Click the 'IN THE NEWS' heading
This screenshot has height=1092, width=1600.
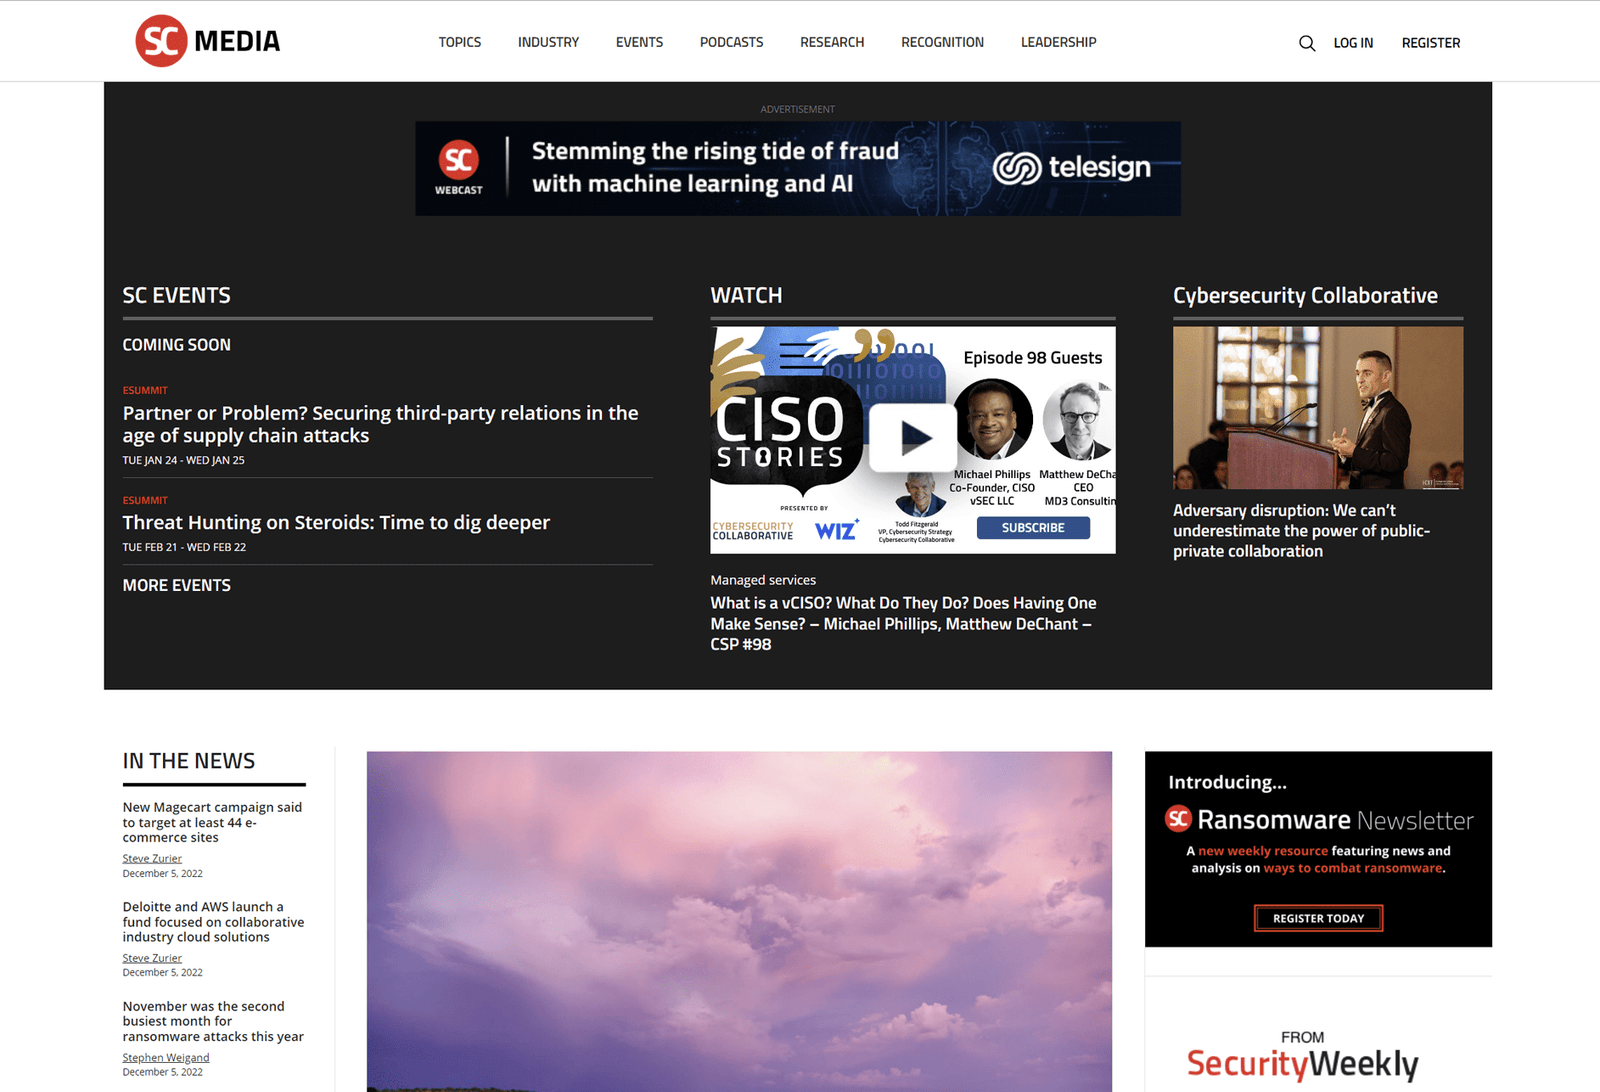pyautogui.click(x=189, y=761)
